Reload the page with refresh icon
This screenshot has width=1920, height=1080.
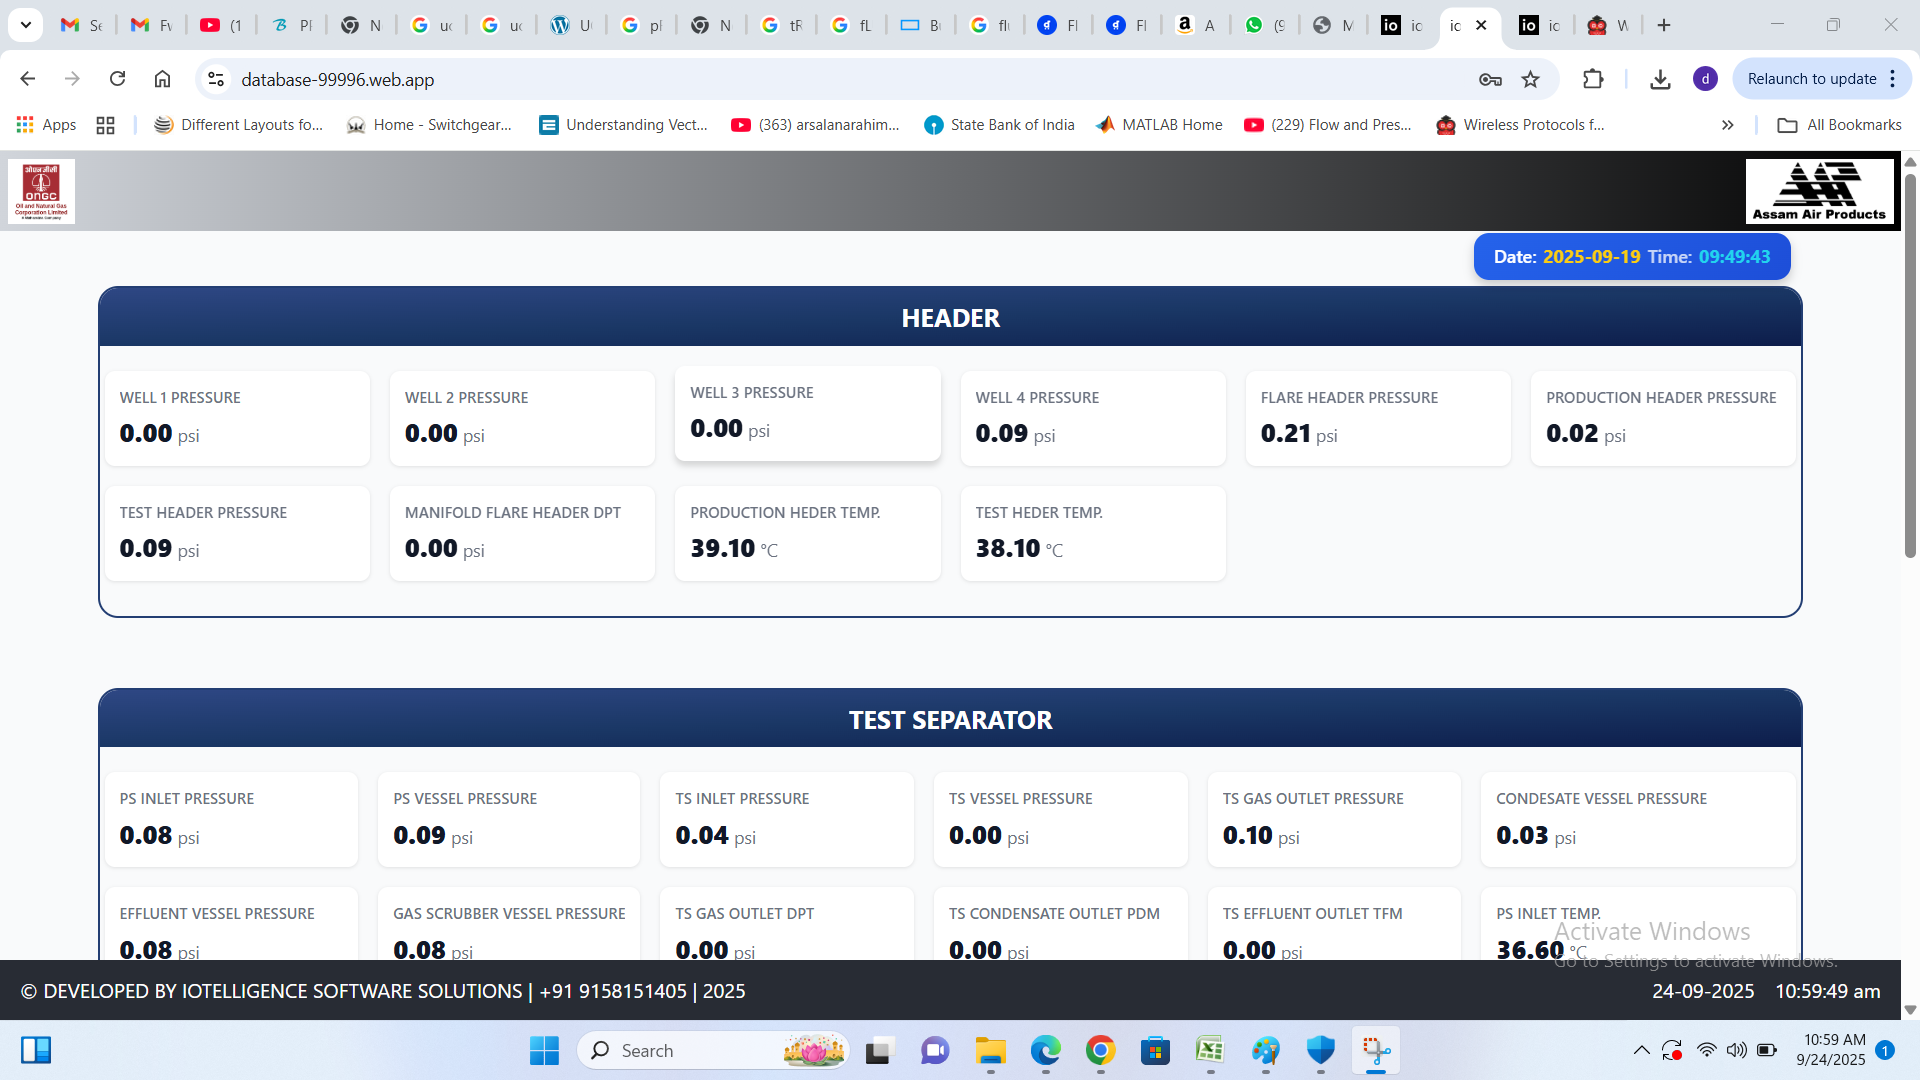117,79
